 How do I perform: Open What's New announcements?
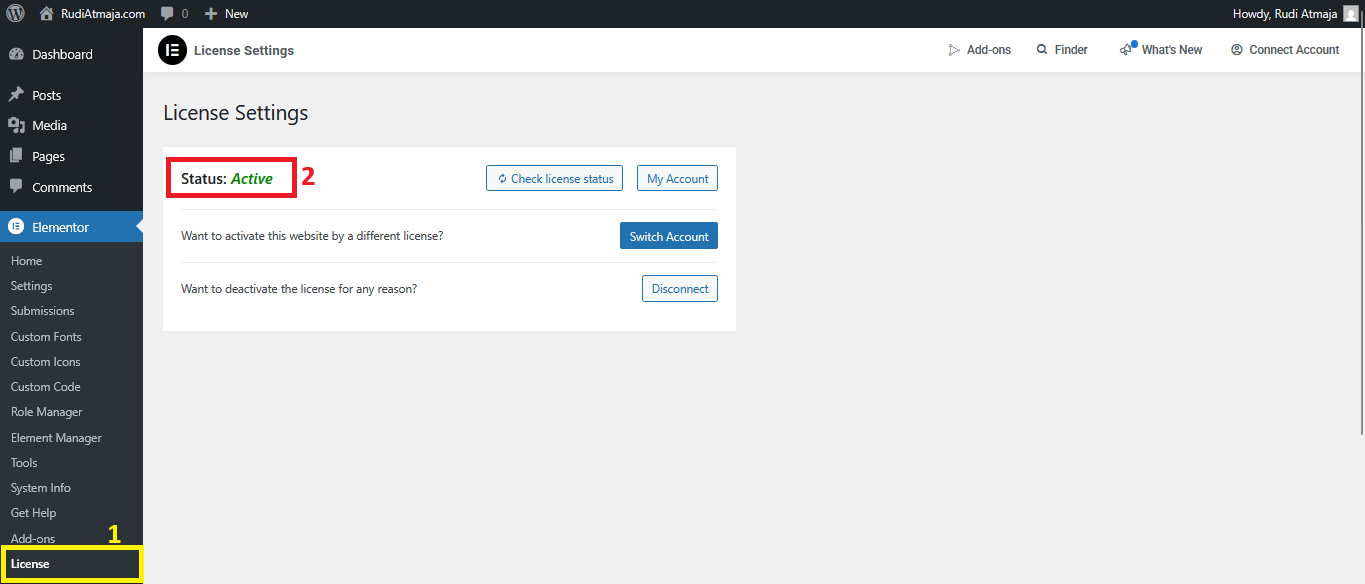tap(1161, 50)
